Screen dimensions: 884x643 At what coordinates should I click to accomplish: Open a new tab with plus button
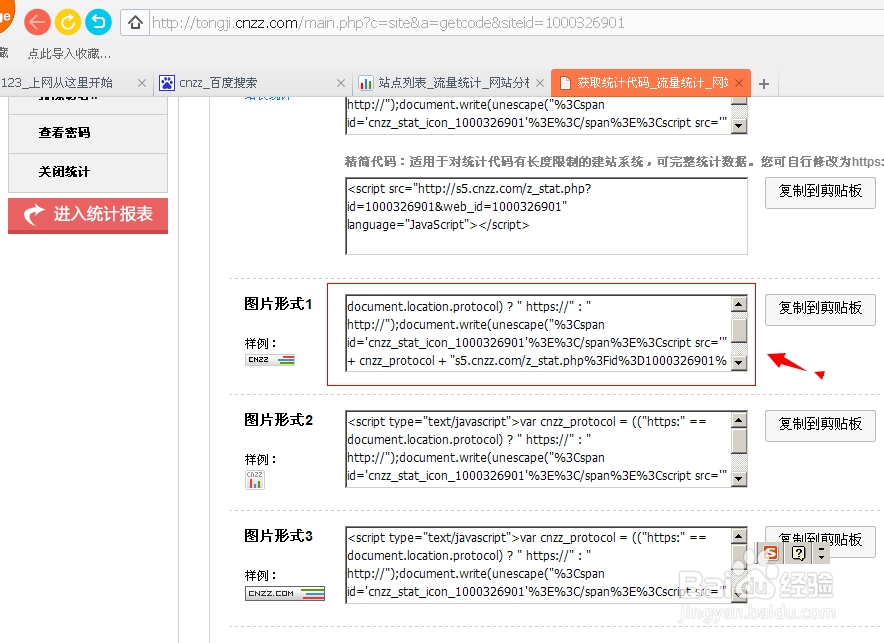(x=764, y=84)
